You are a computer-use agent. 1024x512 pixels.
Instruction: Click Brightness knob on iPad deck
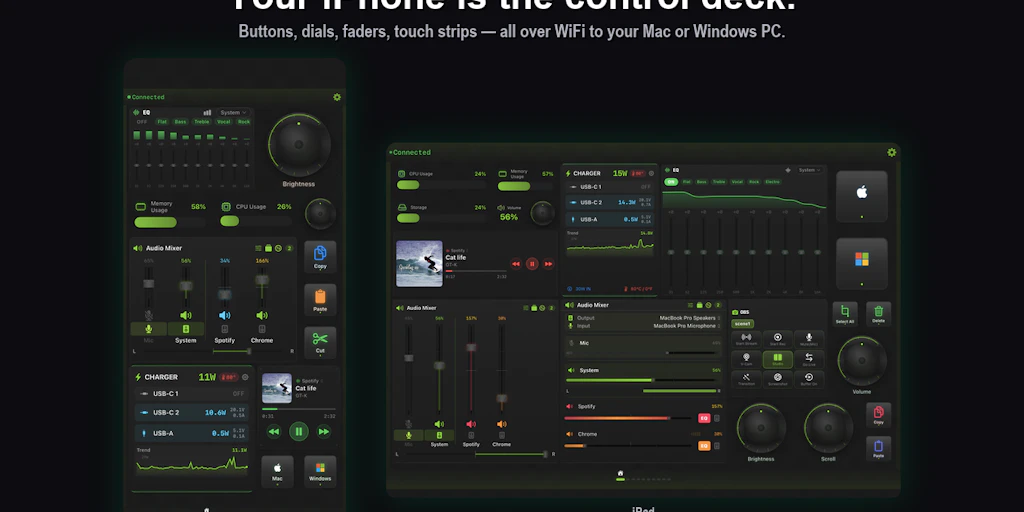point(761,428)
